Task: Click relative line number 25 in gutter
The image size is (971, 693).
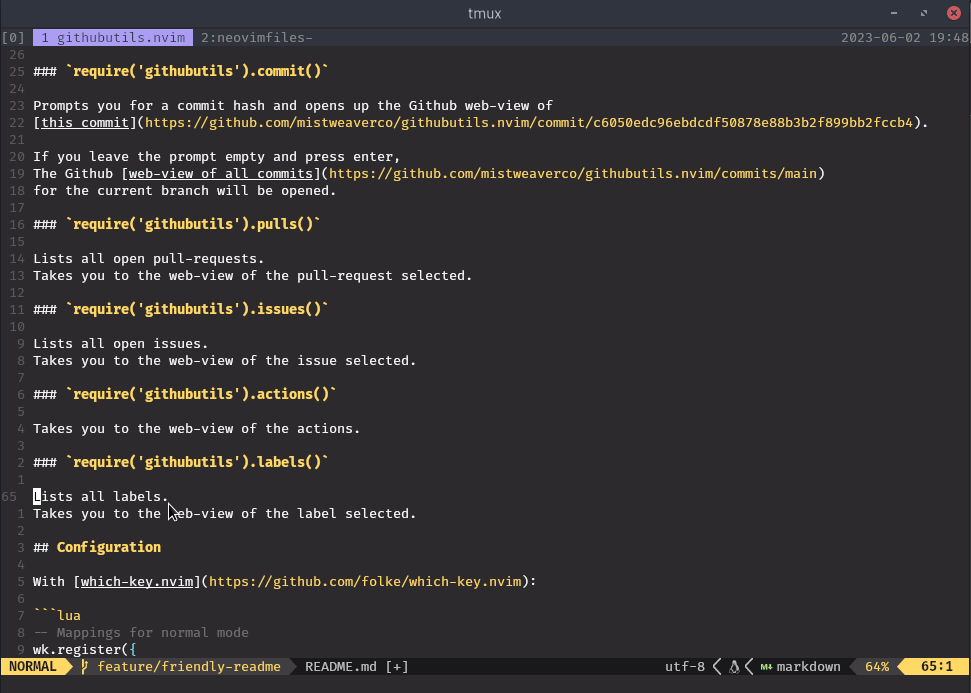Action: 17,71
